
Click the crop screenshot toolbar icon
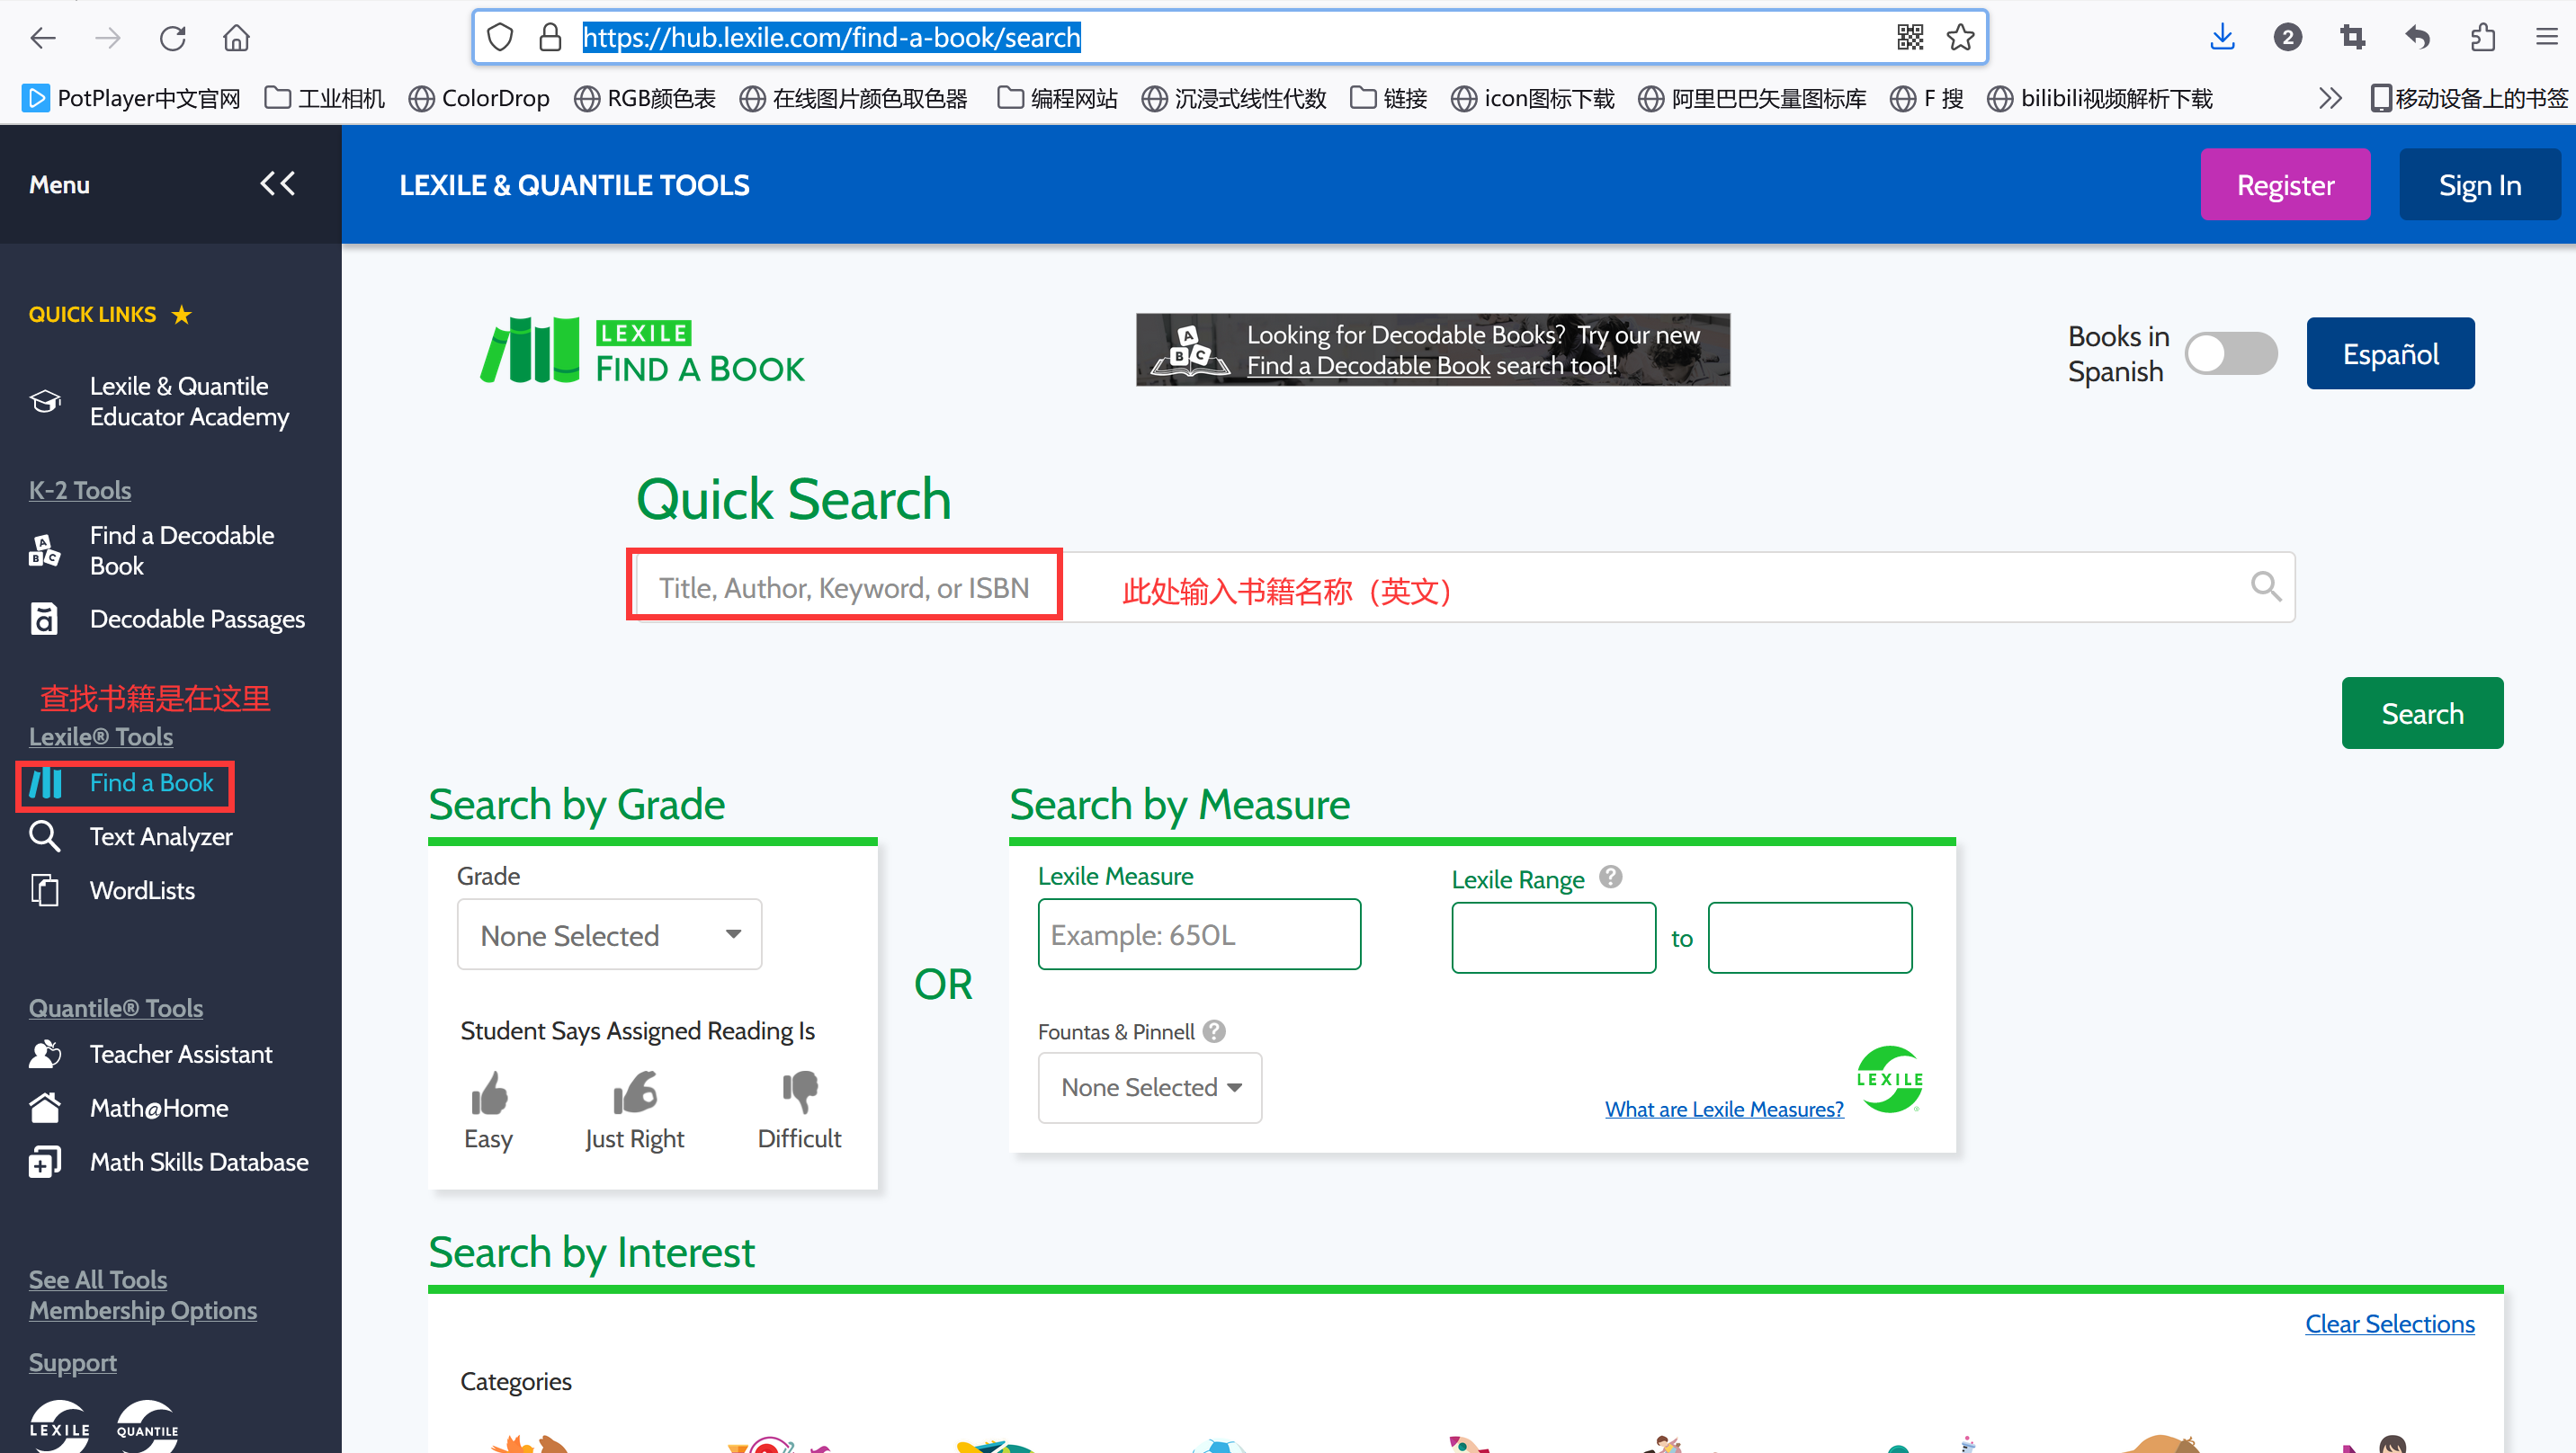(x=2353, y=38)
